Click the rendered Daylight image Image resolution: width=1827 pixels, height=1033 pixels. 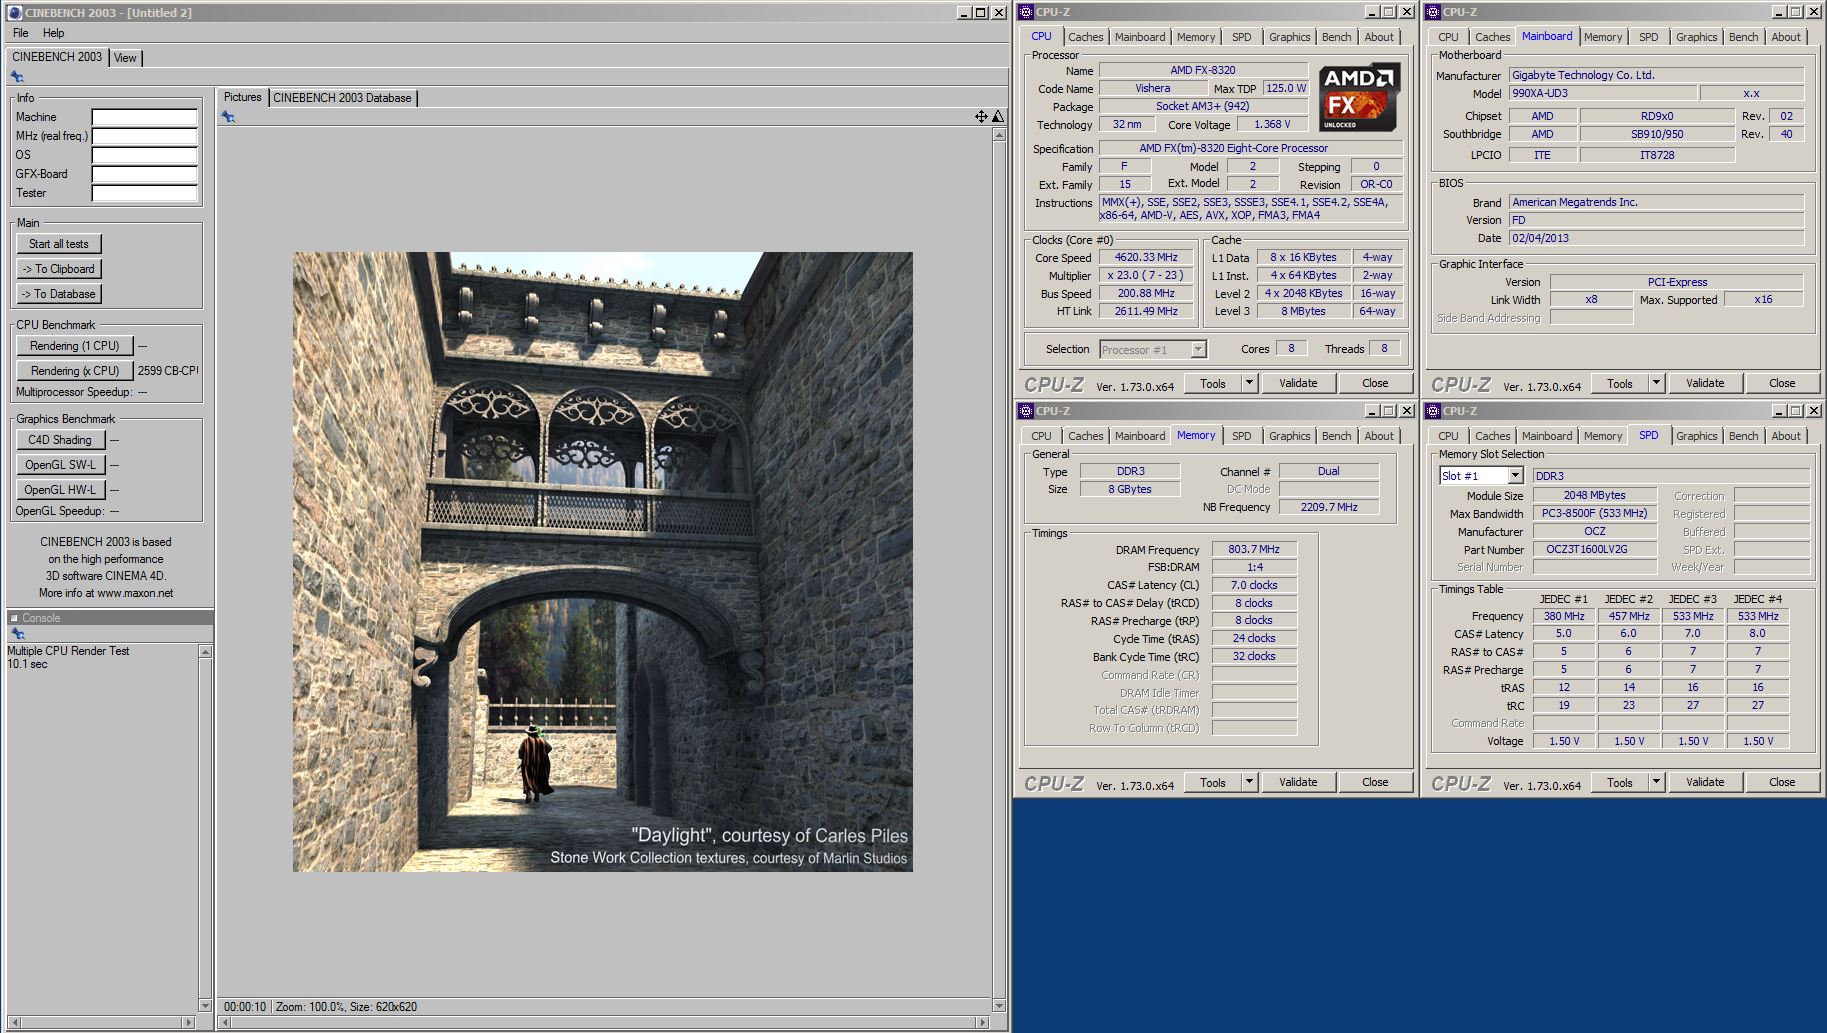click(x=602, y=561)
